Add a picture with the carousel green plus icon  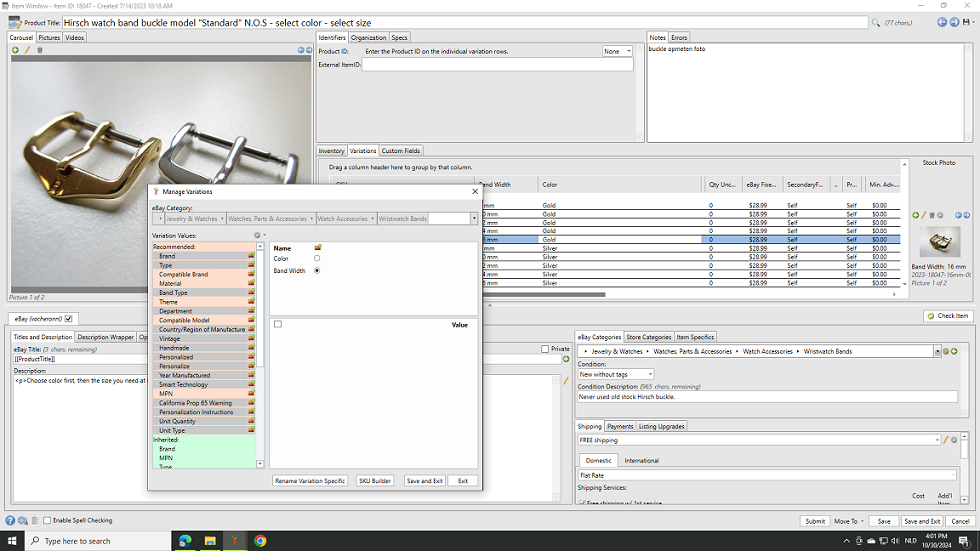click(15, 50)
